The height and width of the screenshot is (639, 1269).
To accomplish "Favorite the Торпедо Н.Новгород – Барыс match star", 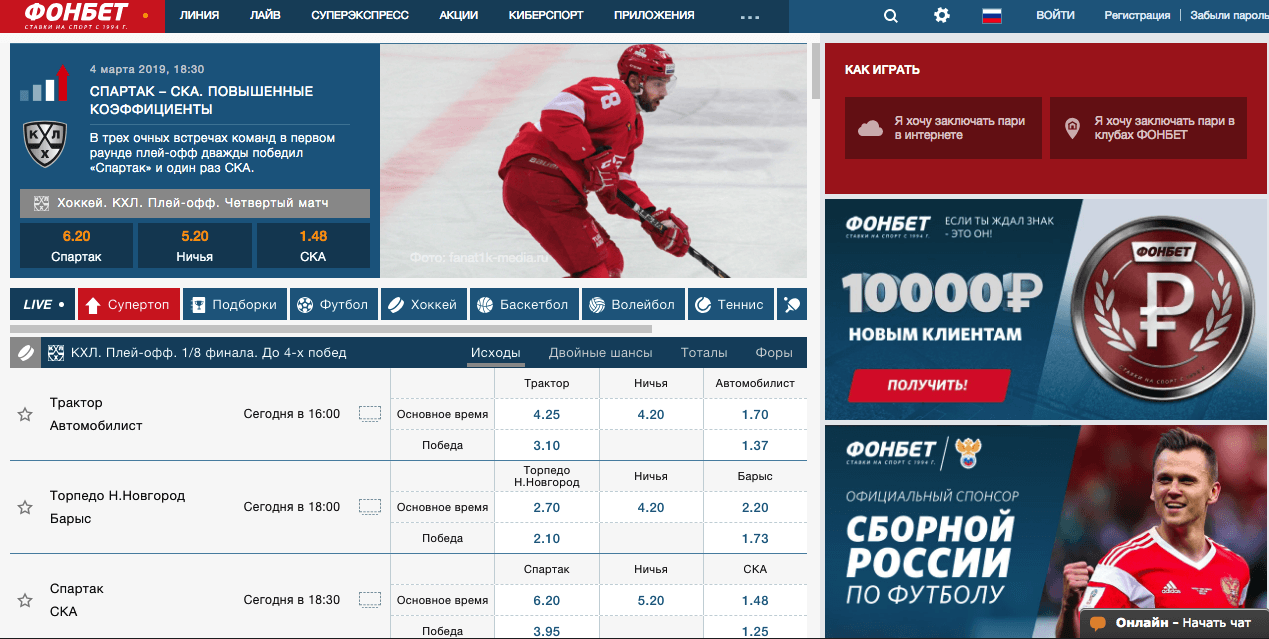I will pyautogui.click(x=25, y=507).
